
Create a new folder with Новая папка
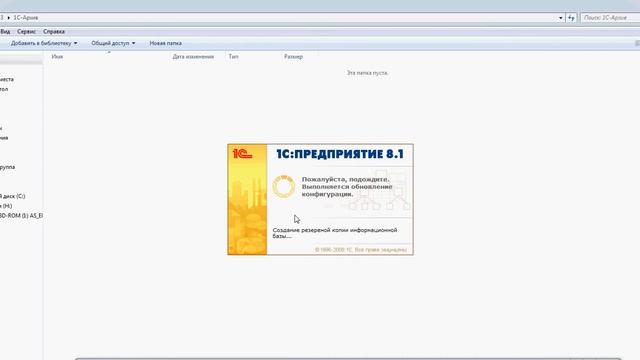[166, 43]
